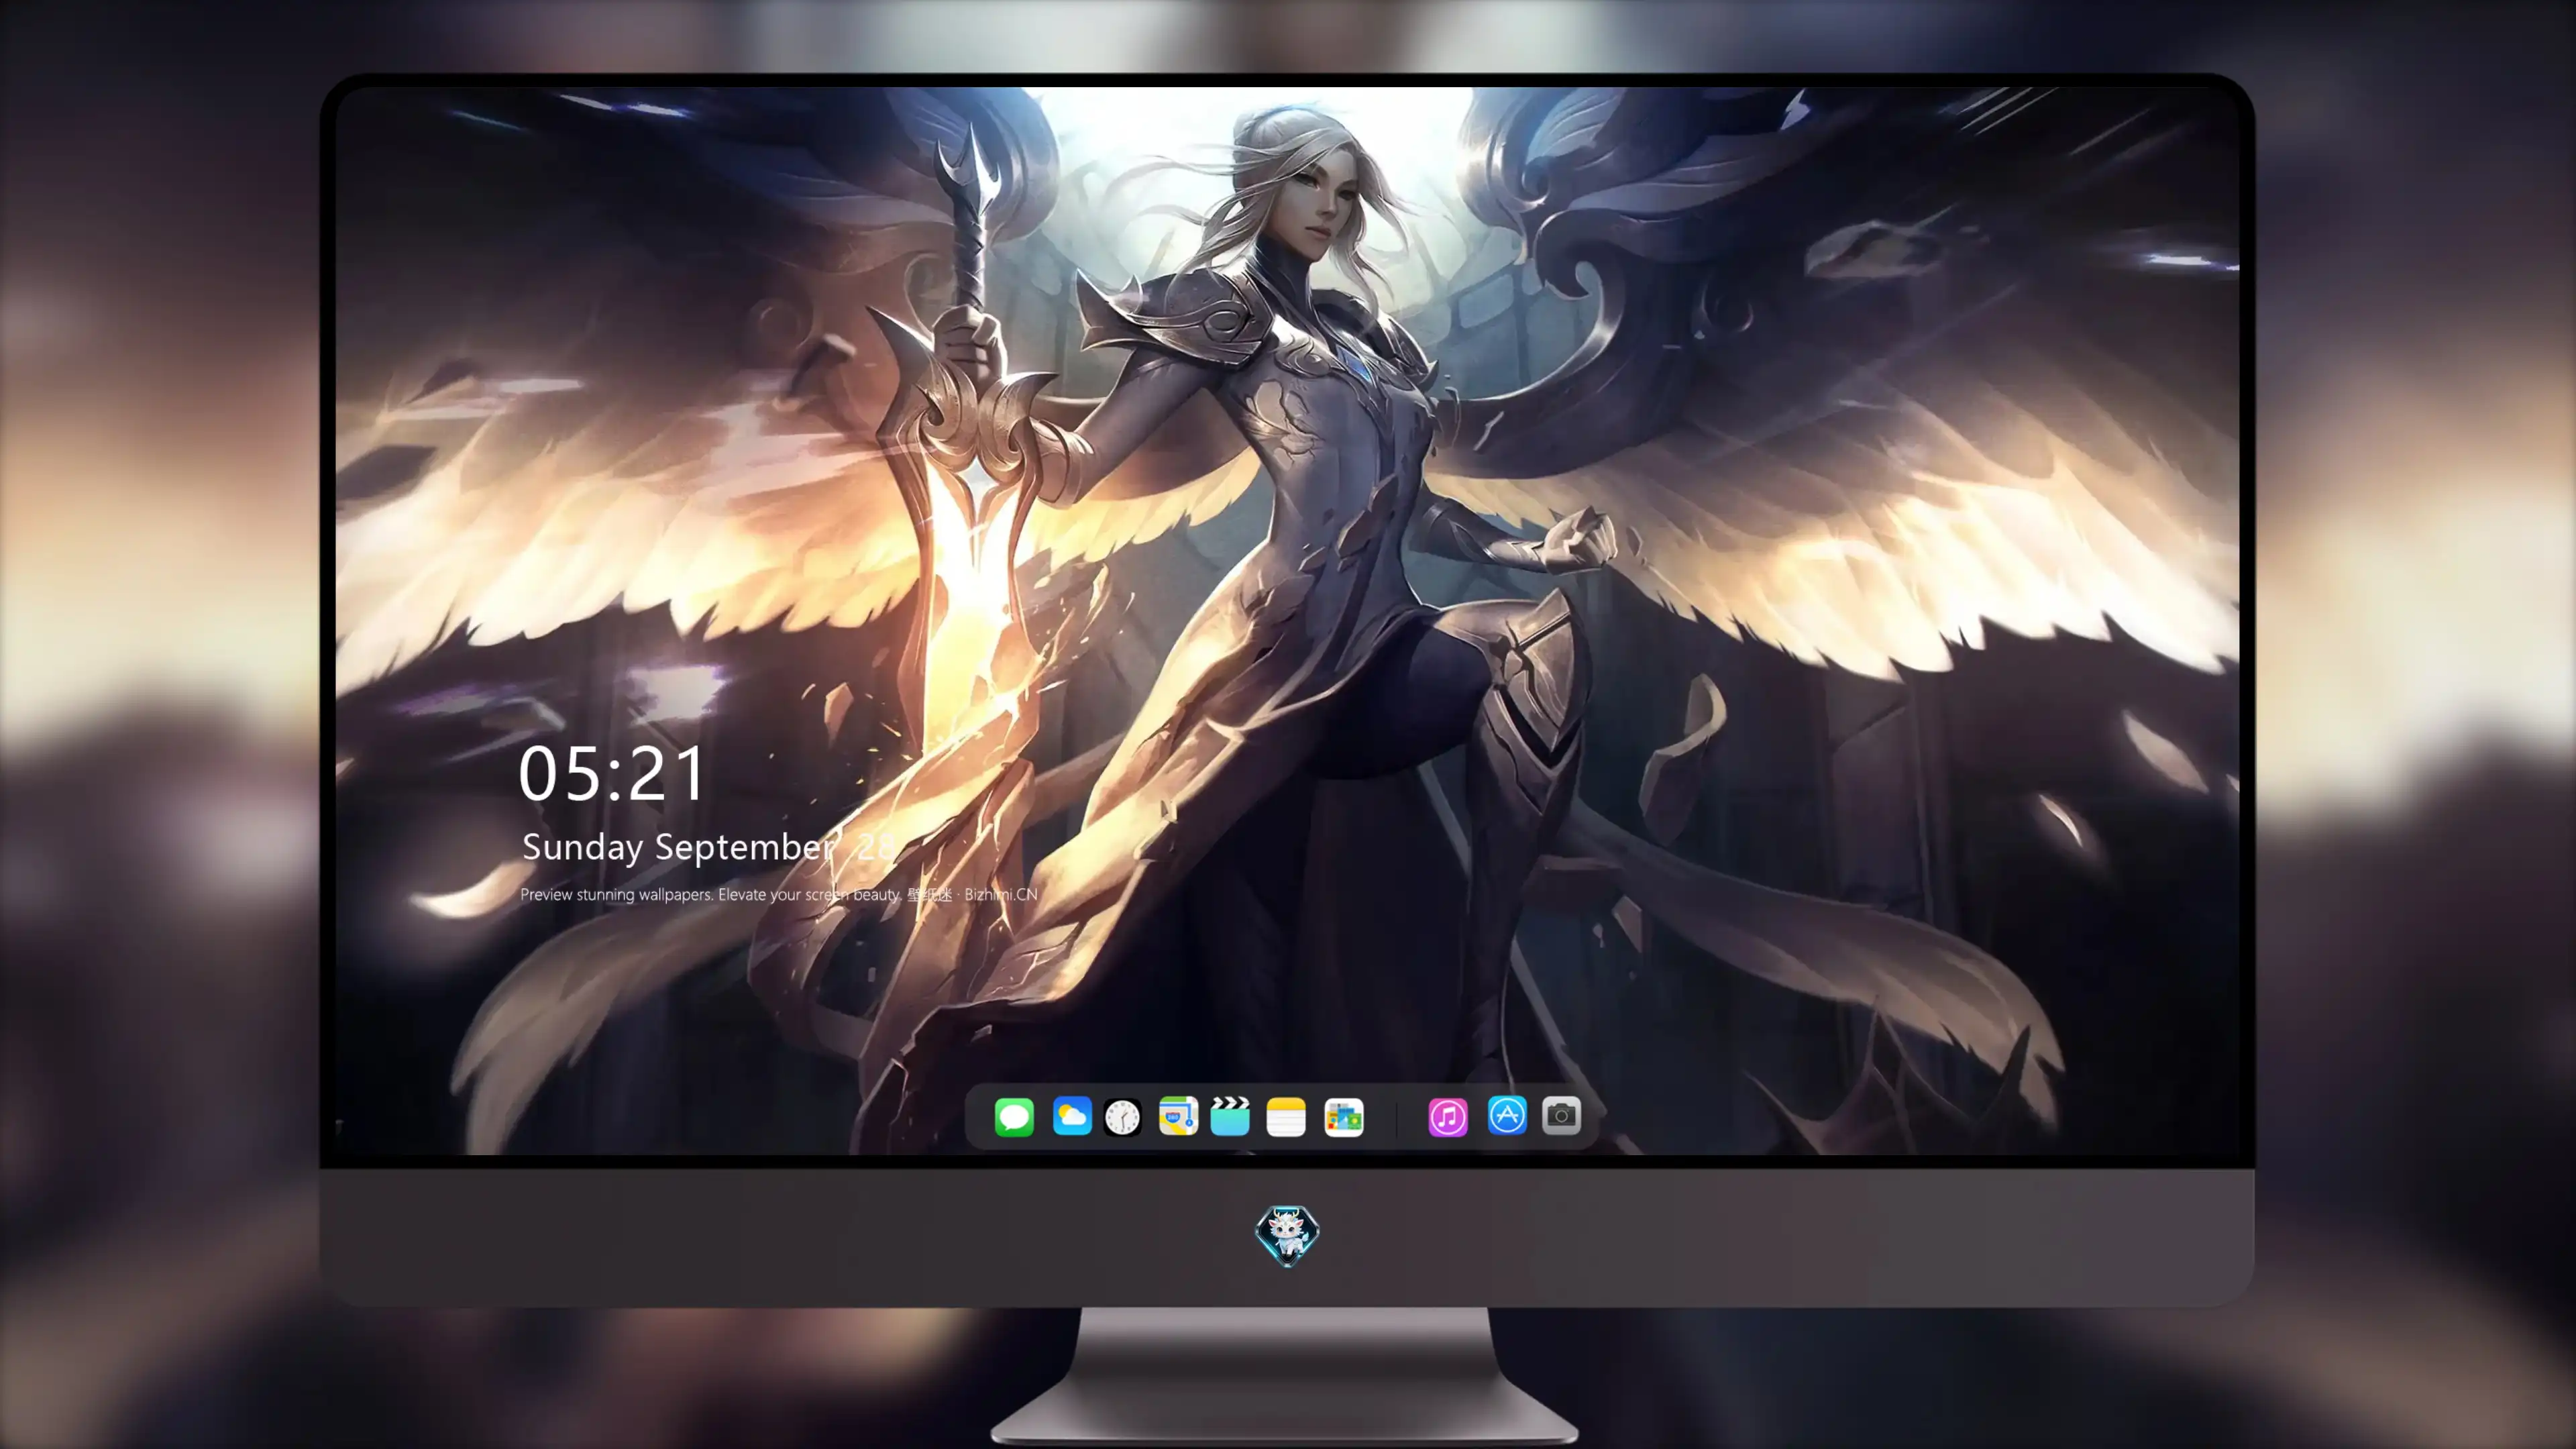The image size is (2576, 1449).
Task: Launch the gray Camera app in the dock
Action: coord(1561,1115)
